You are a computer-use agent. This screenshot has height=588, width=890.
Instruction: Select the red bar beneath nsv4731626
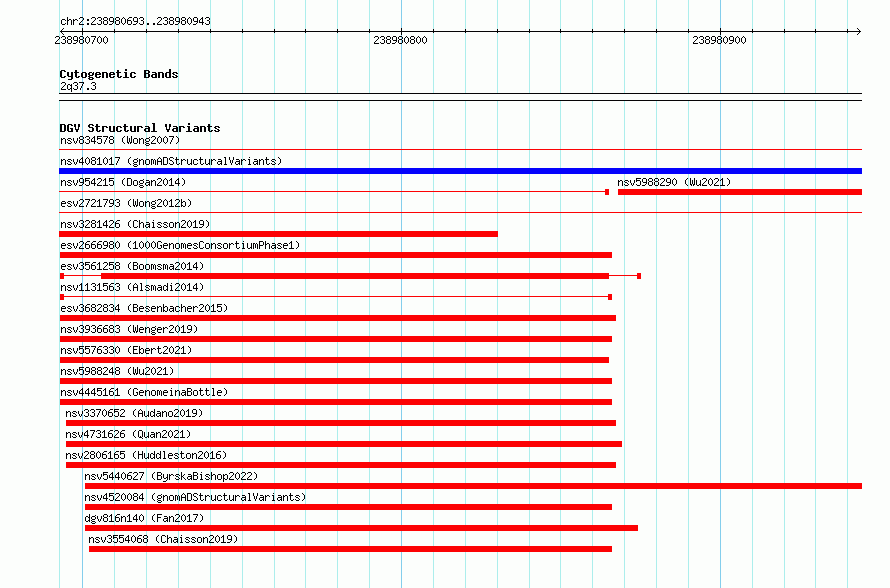tap(343, 444)
